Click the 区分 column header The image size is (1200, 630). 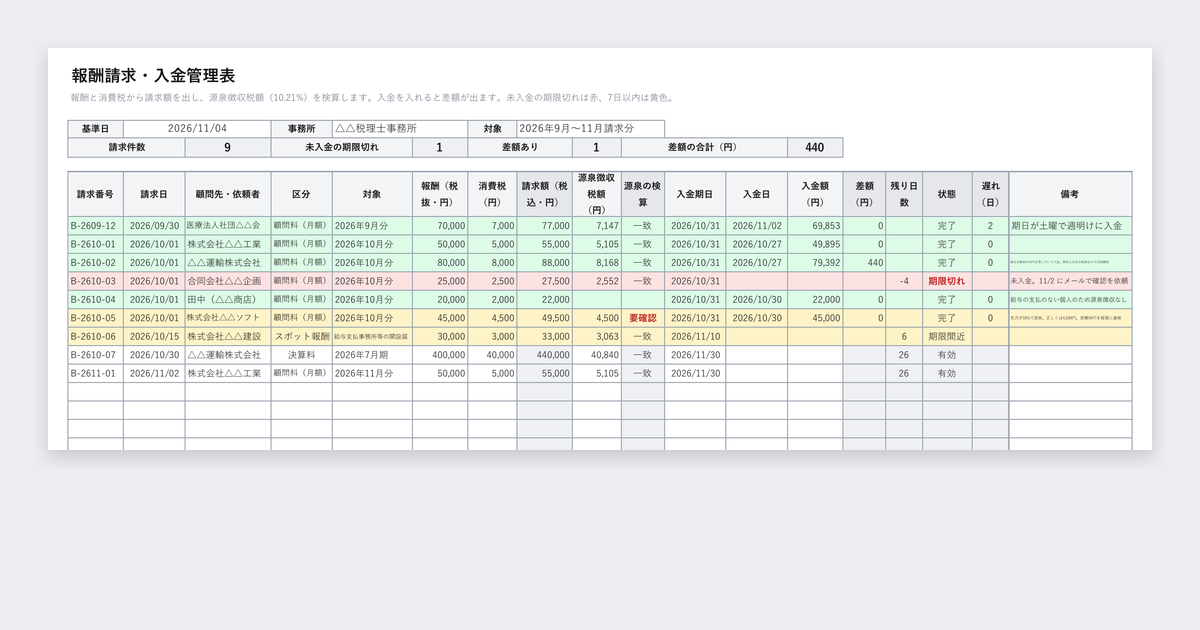(301, 194)
